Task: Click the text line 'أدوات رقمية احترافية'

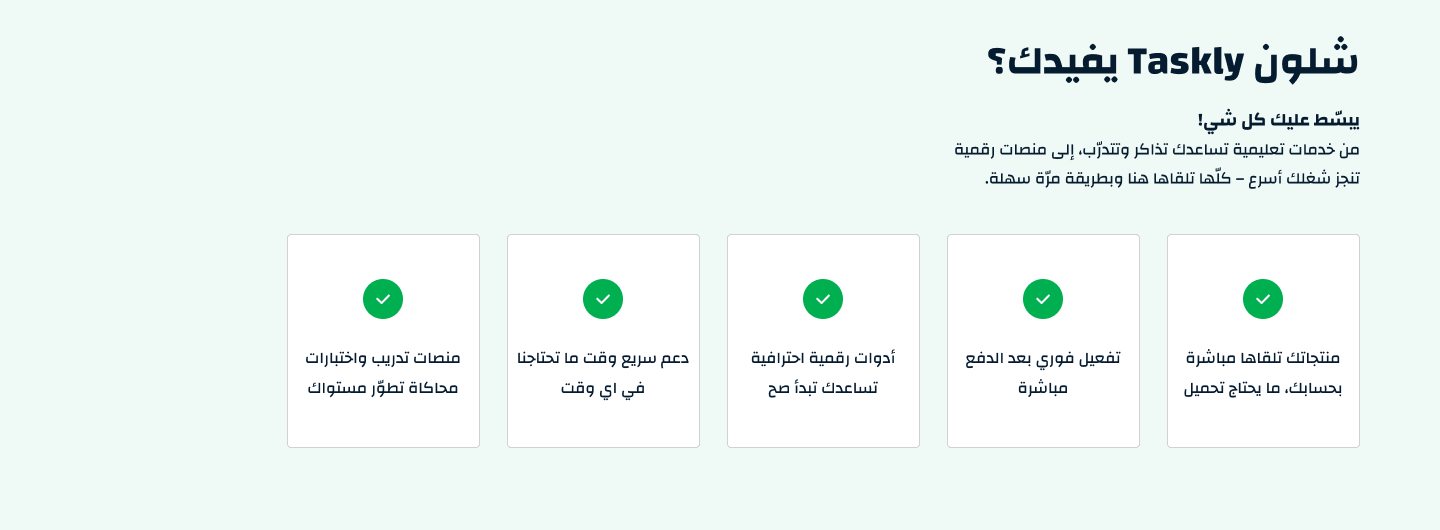Action: click(823, 358)
